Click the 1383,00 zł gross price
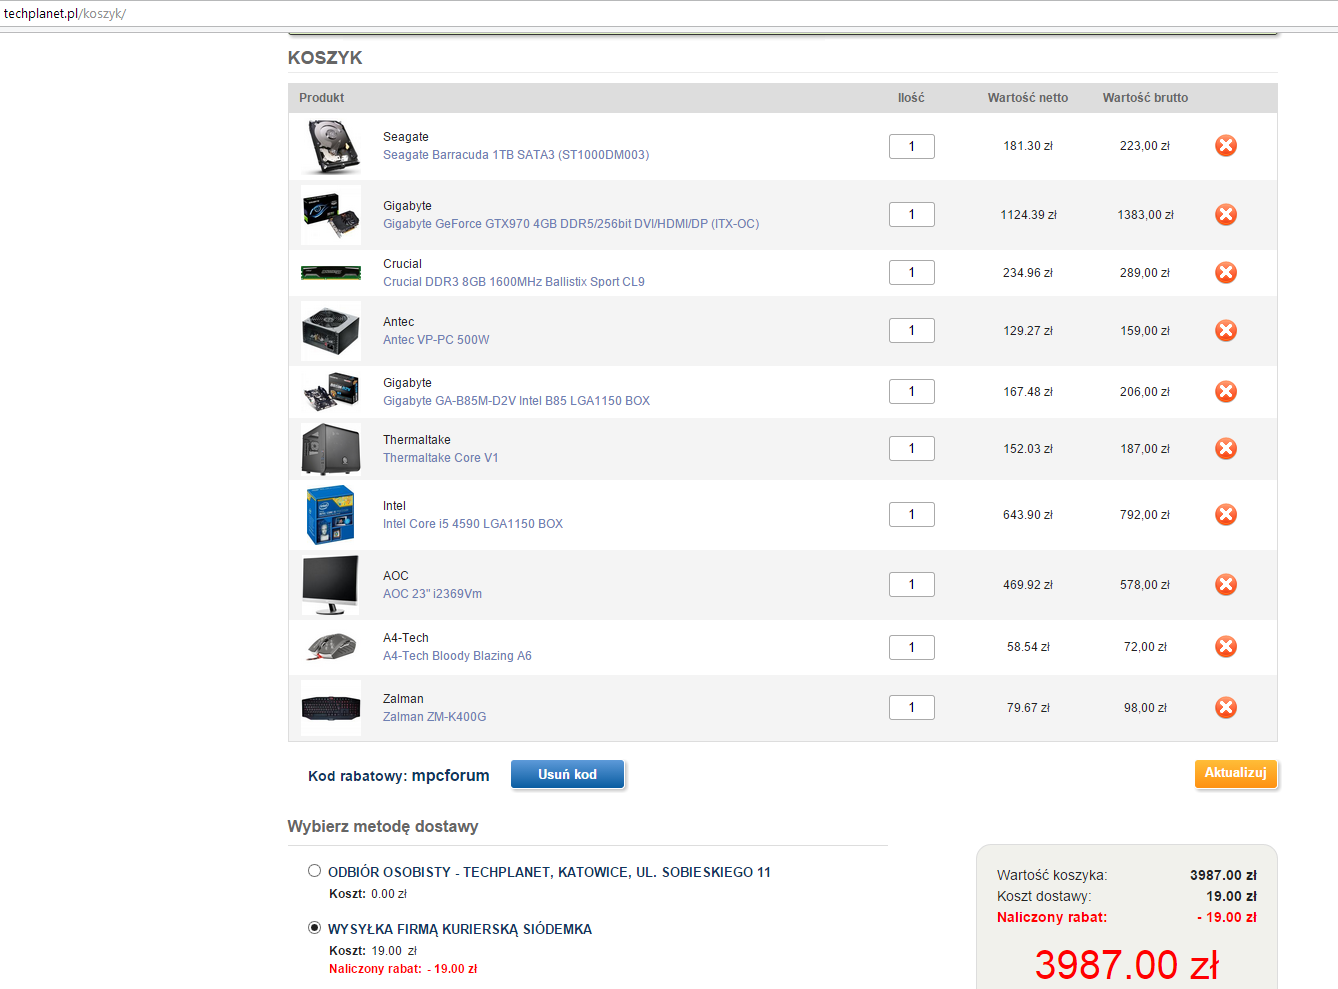Viewport: 1338px width, 989px height. tap(1145, 215)
